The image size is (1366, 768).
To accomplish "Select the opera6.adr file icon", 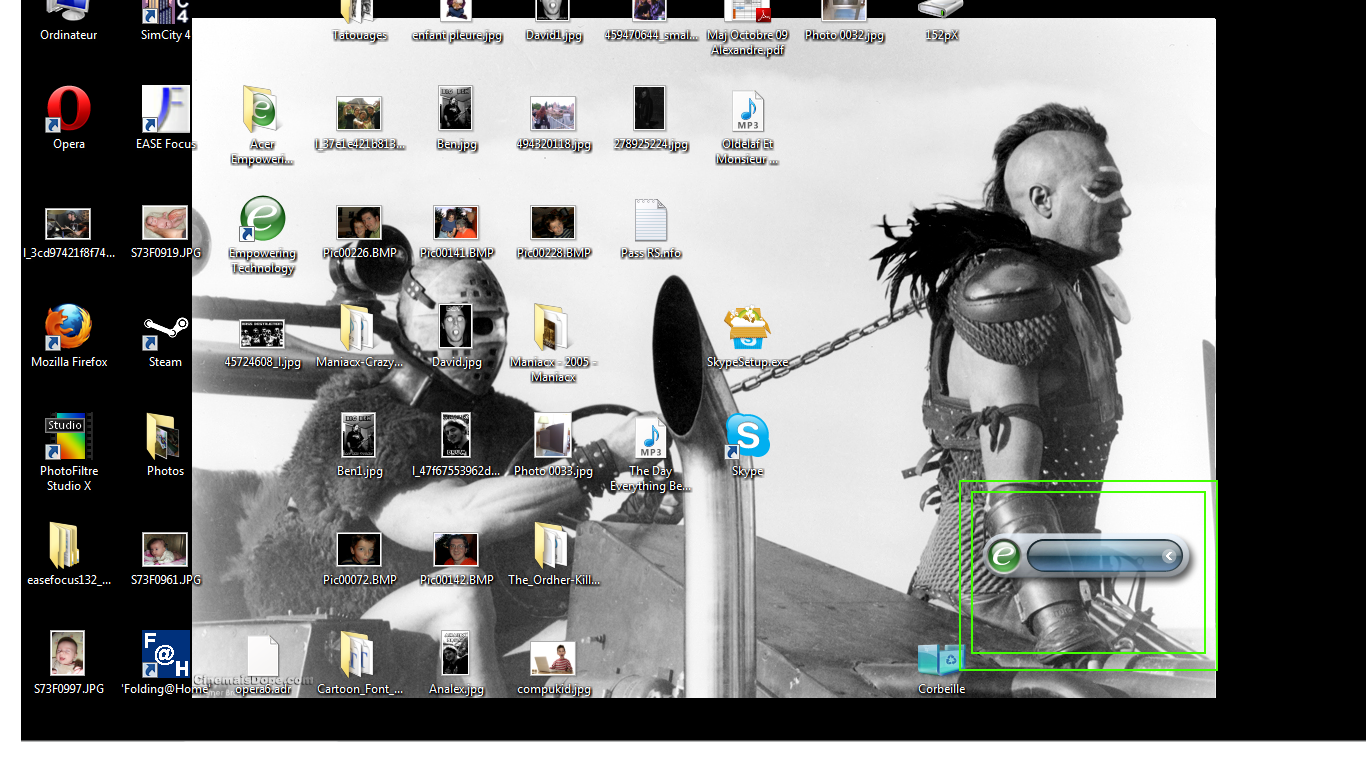I will click(263, 655).
